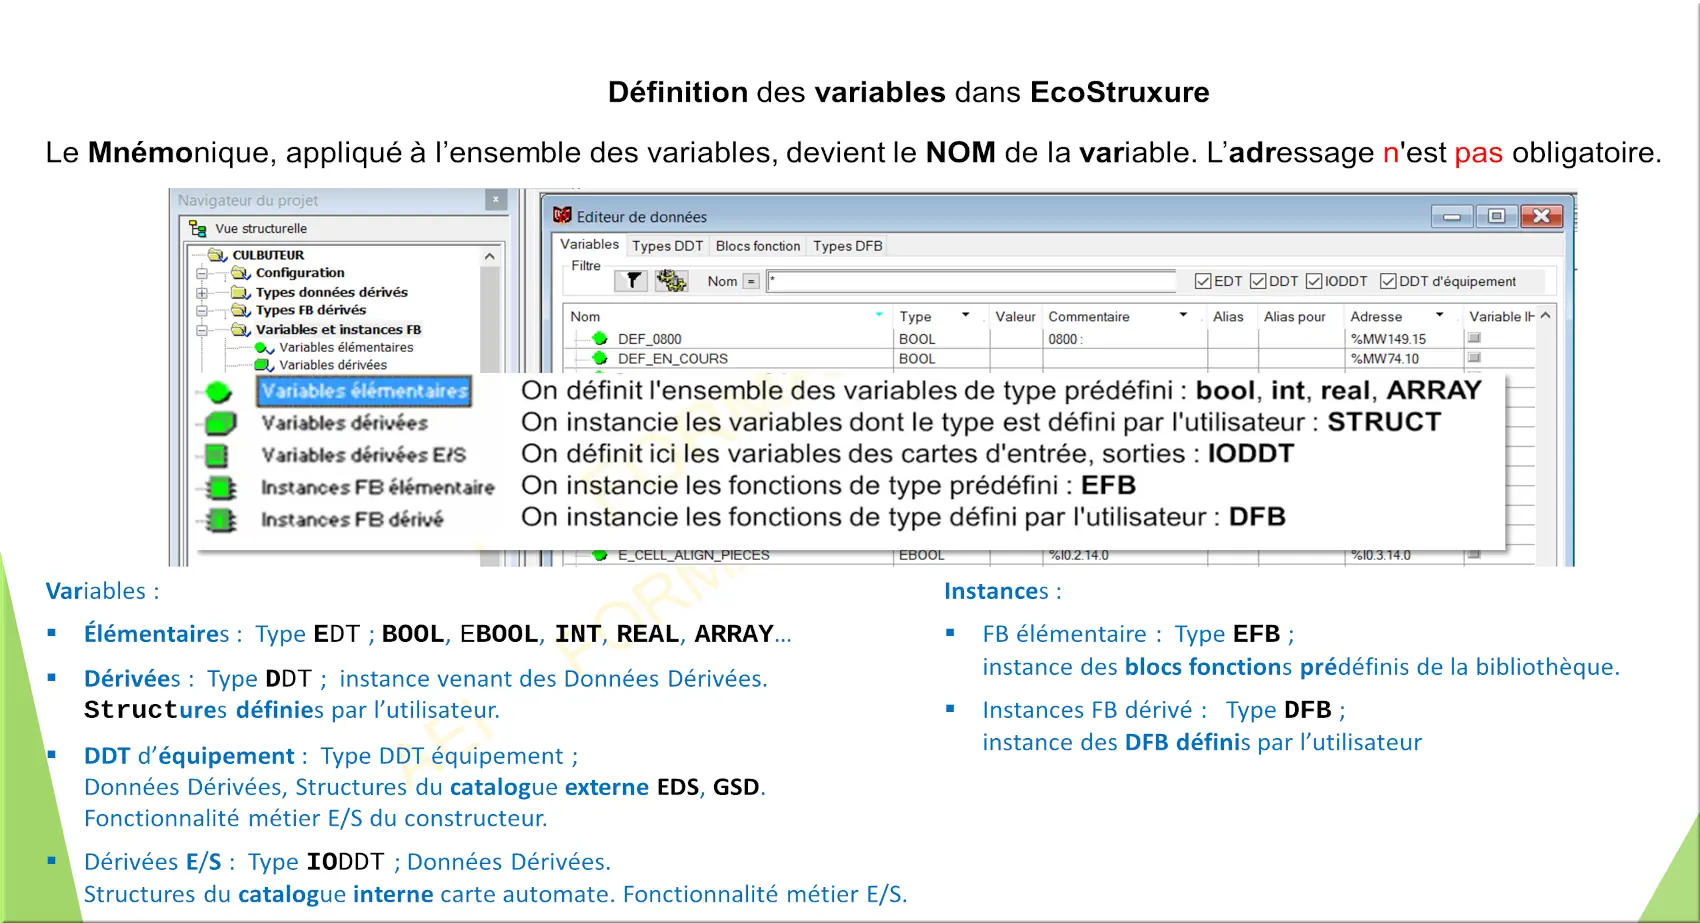Click the green circle icon beside highlighted Variables élémentaires

coord(219,392)
